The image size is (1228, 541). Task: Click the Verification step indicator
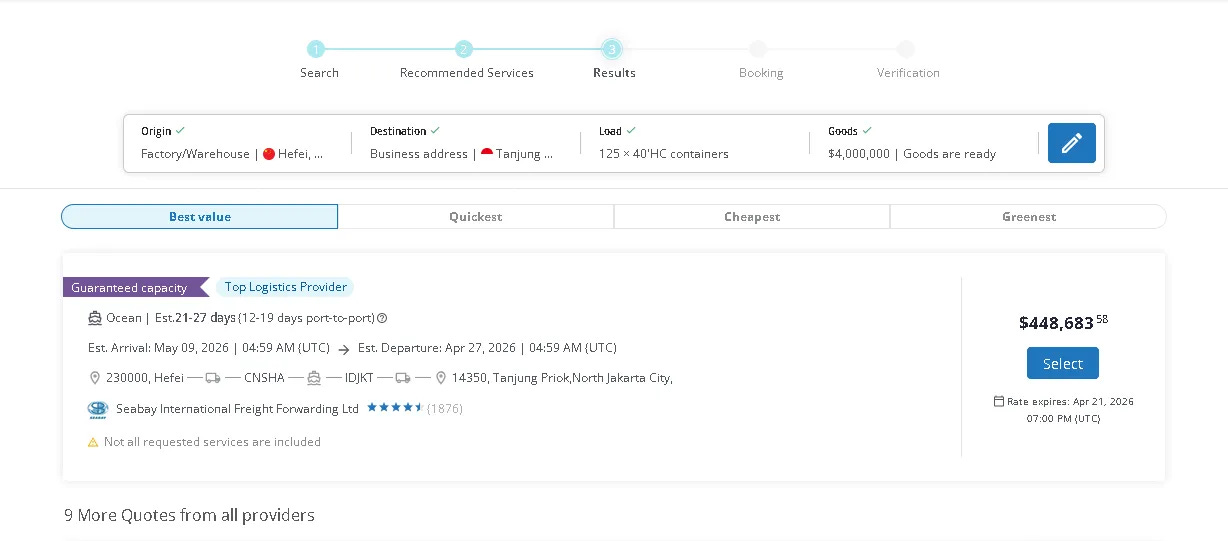[906, 49]
